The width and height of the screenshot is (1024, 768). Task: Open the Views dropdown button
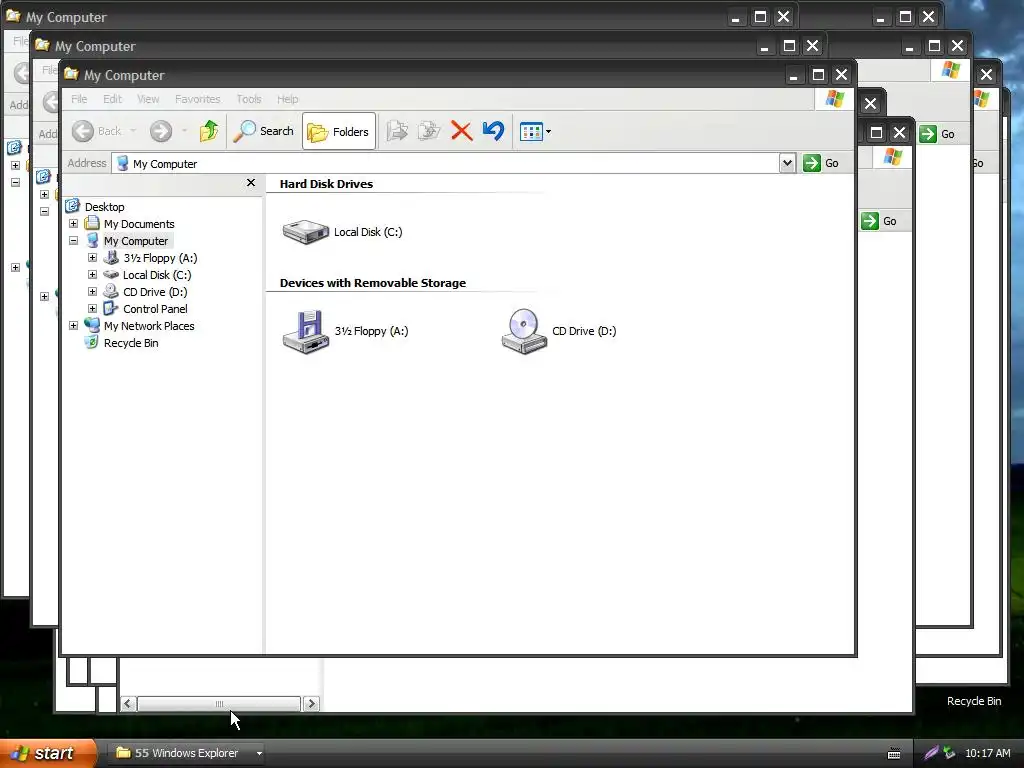click(535, 131)
